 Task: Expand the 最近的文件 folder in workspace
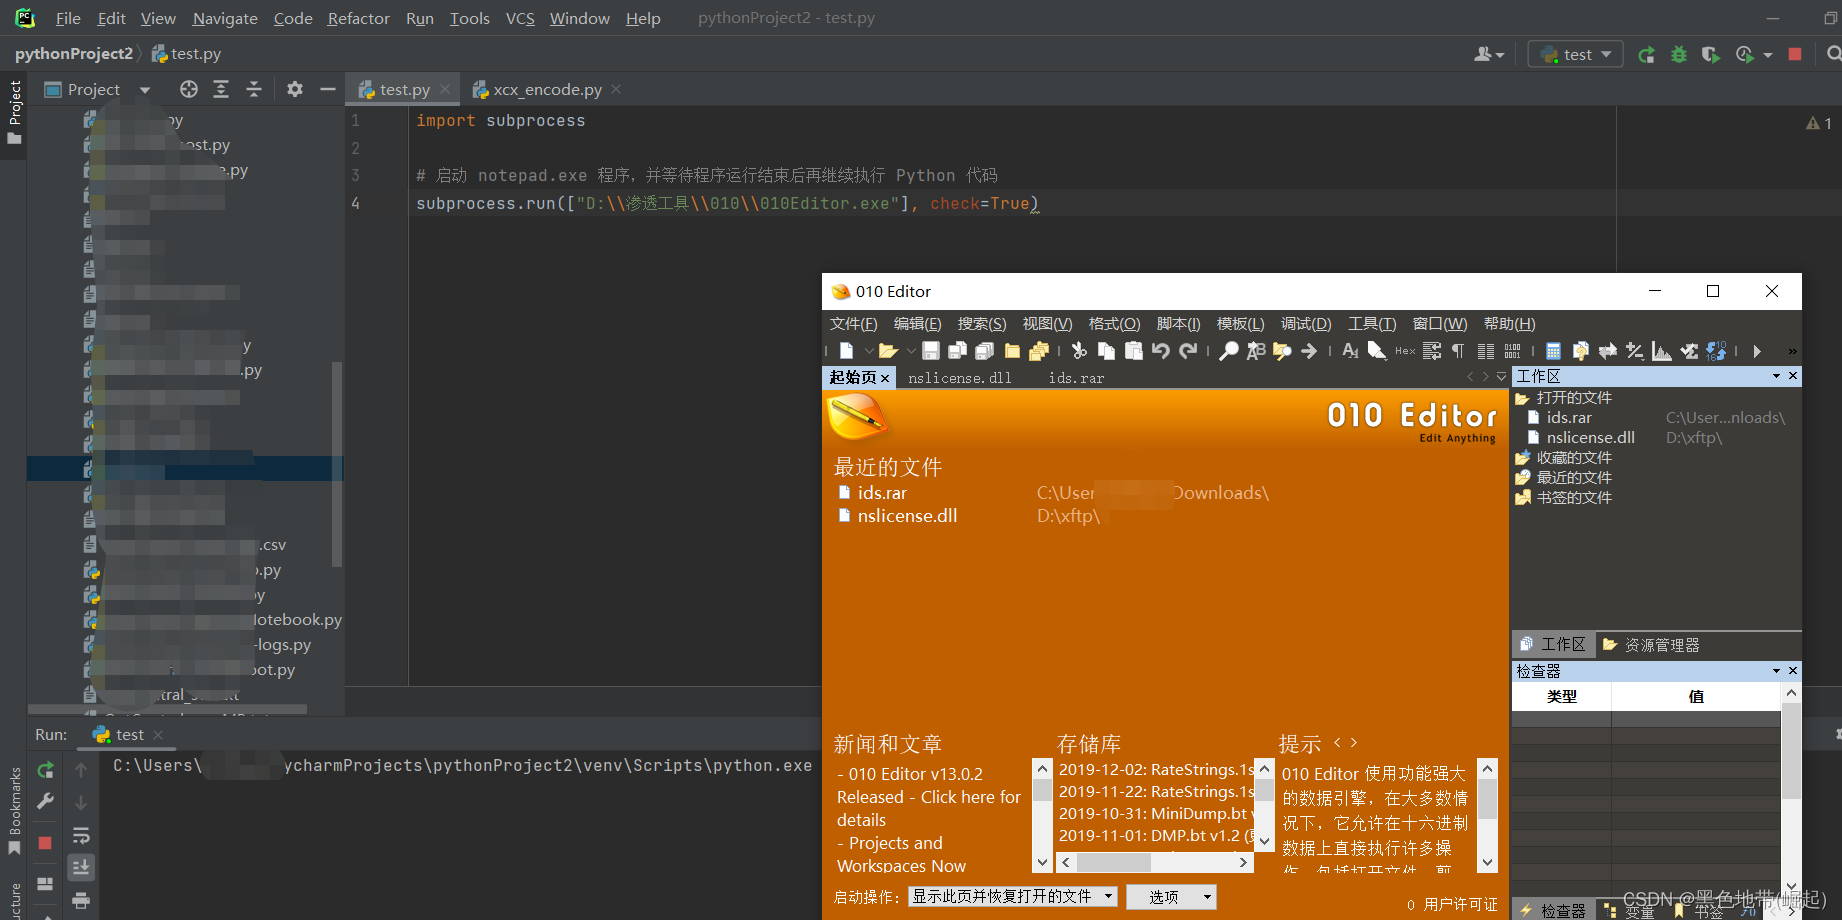(1574, 477)
